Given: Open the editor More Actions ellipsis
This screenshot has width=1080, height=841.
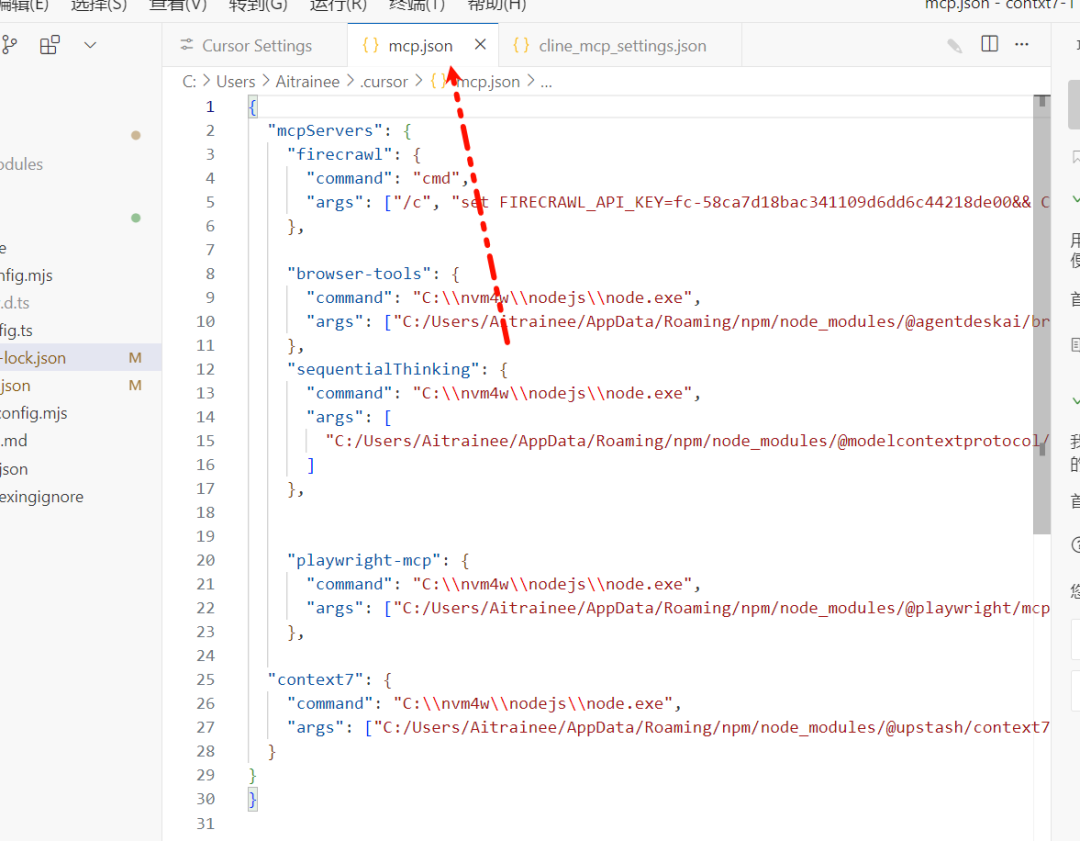Looking at the screenshot, I should 1021,44.
